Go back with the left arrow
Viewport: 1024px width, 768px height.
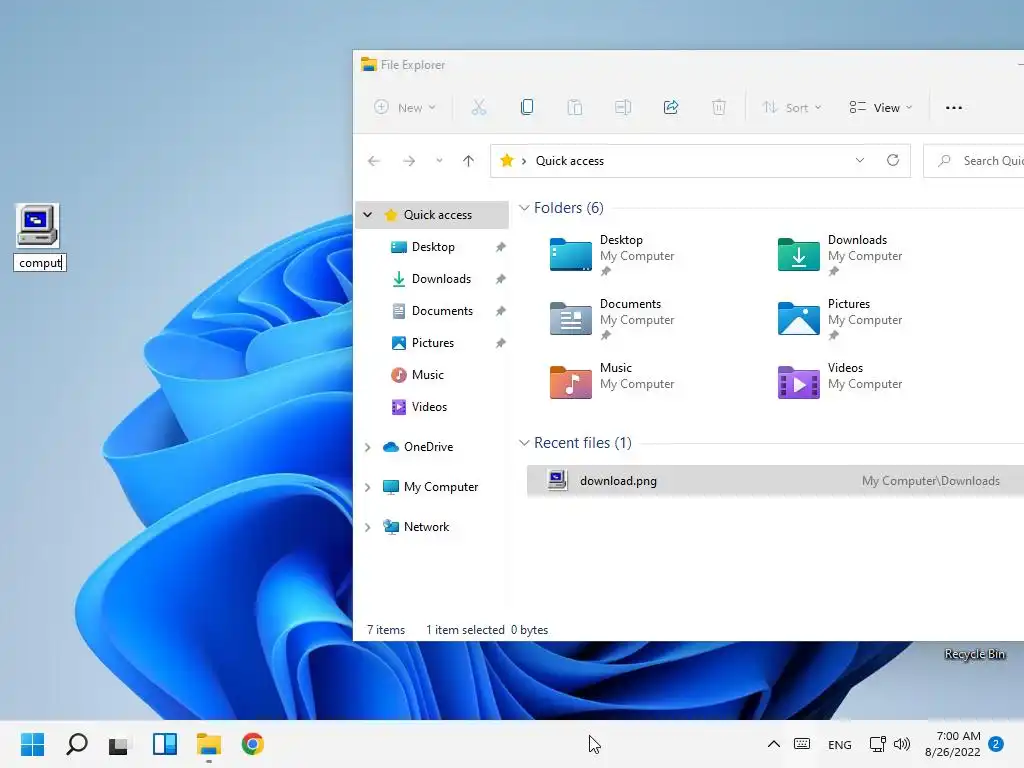[x=374, y=161]
